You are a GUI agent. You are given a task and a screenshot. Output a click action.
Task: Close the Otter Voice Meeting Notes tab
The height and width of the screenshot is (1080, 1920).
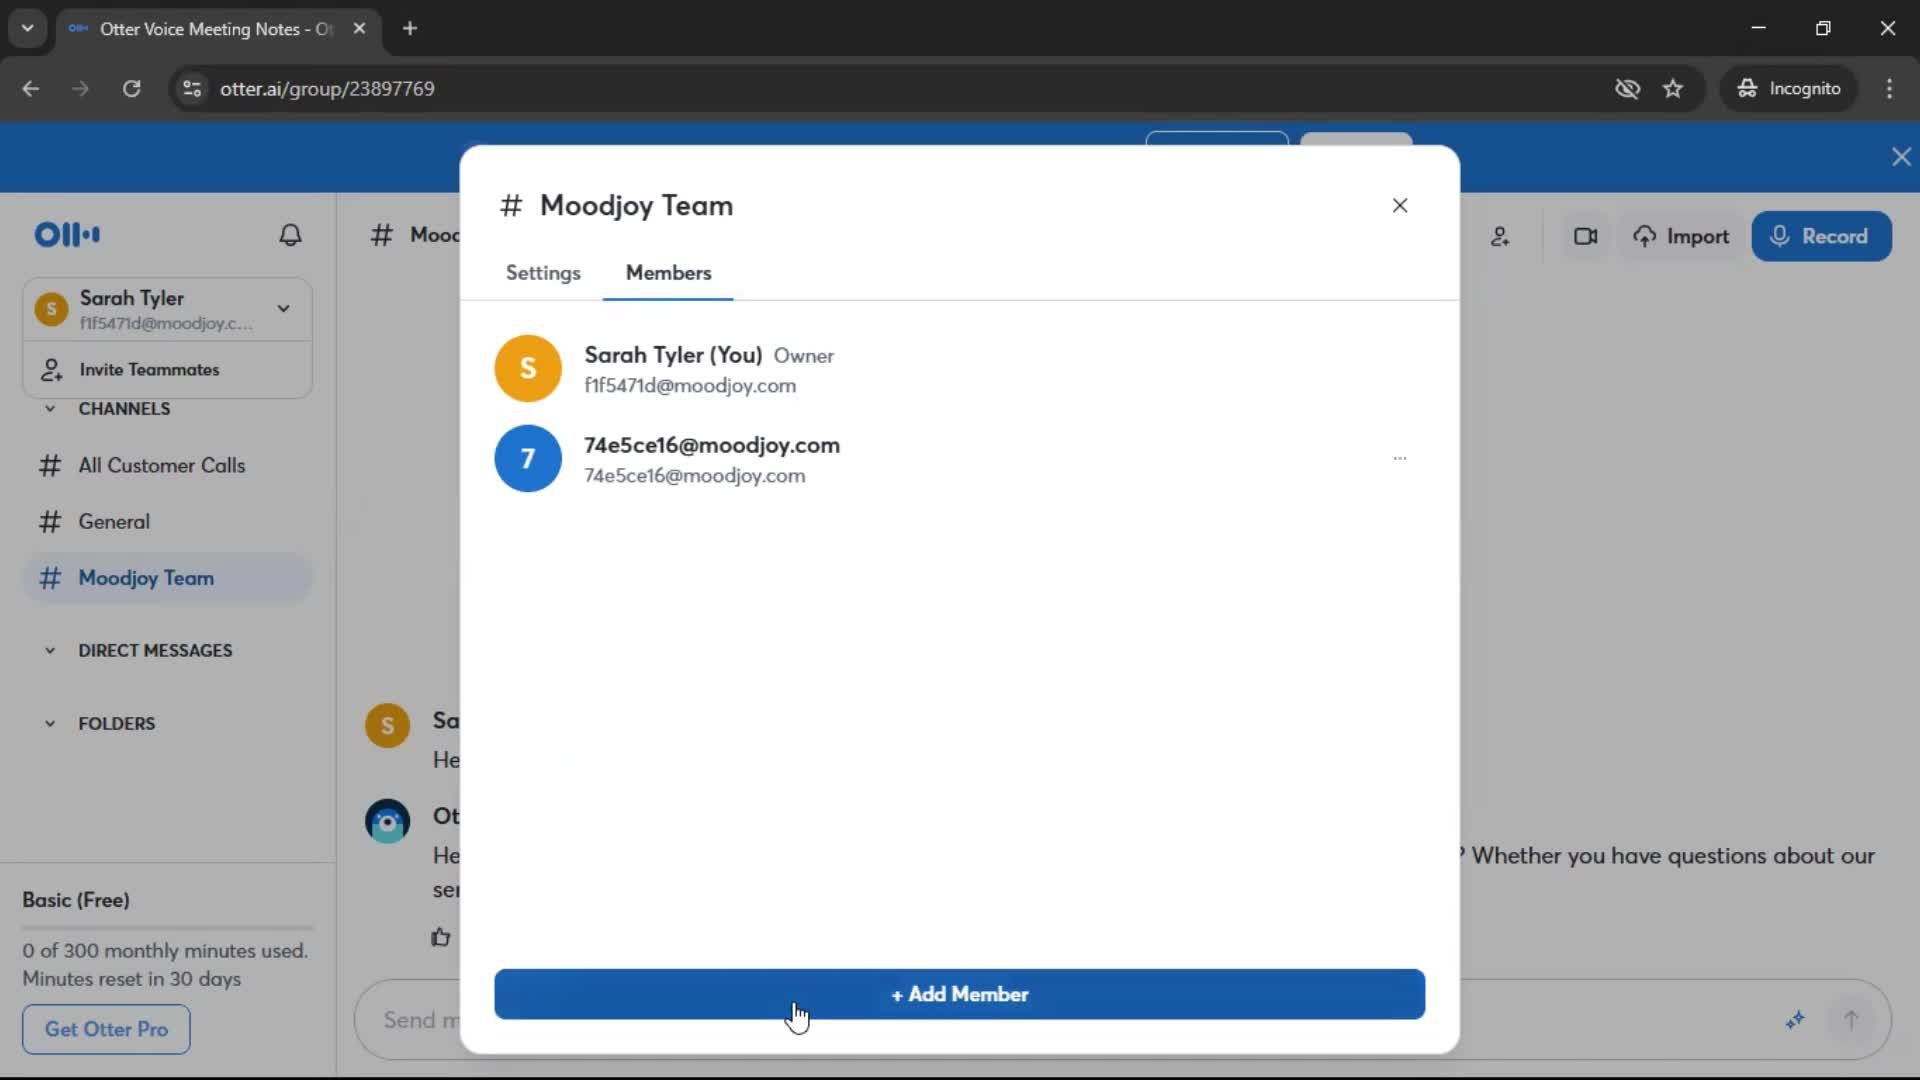359,29
